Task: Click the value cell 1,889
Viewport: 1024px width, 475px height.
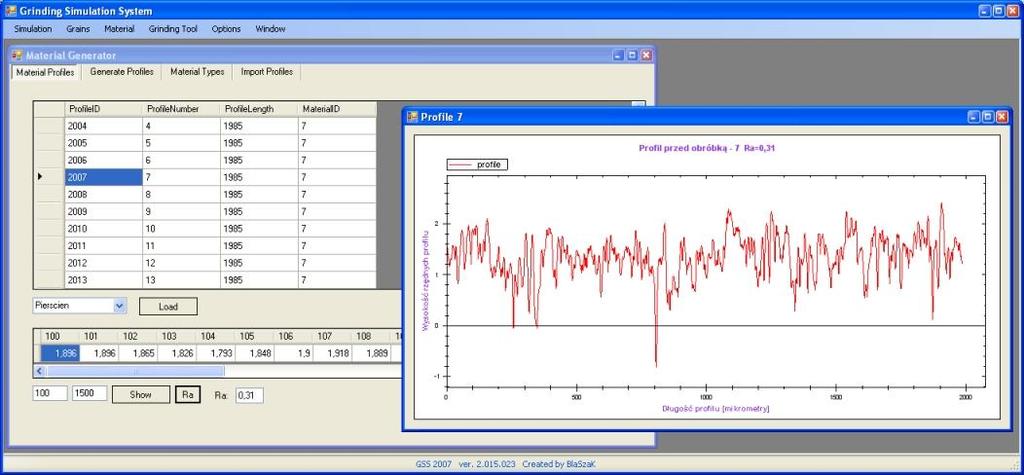Action: (x=371, y=353)
